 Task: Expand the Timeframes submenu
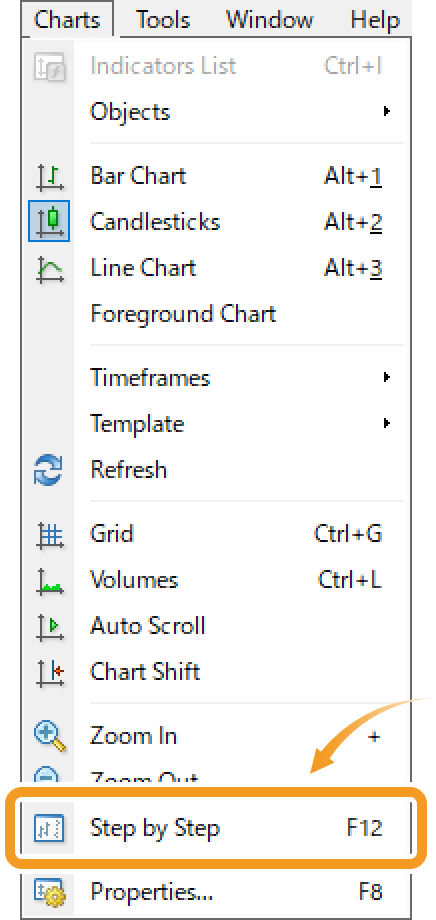217,377
